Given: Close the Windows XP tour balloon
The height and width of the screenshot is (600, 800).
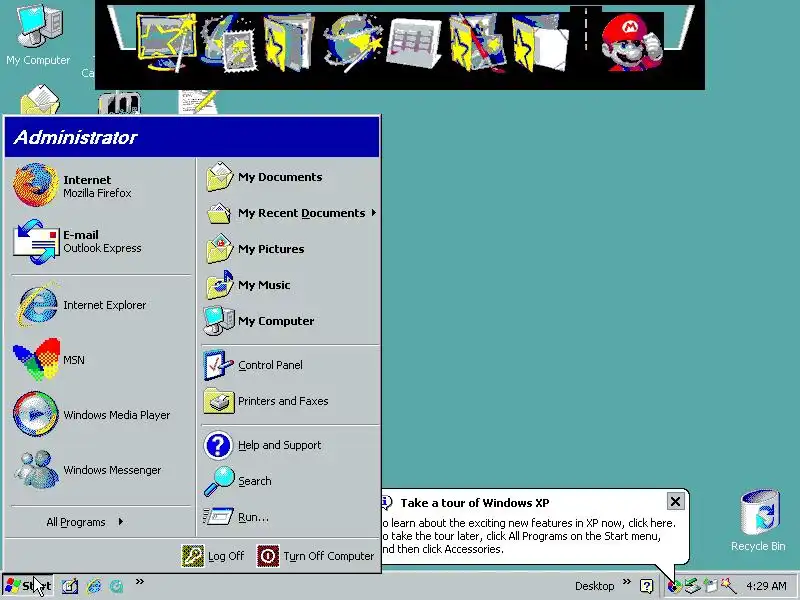Looking at the screenshot, I should coord(675,502).
